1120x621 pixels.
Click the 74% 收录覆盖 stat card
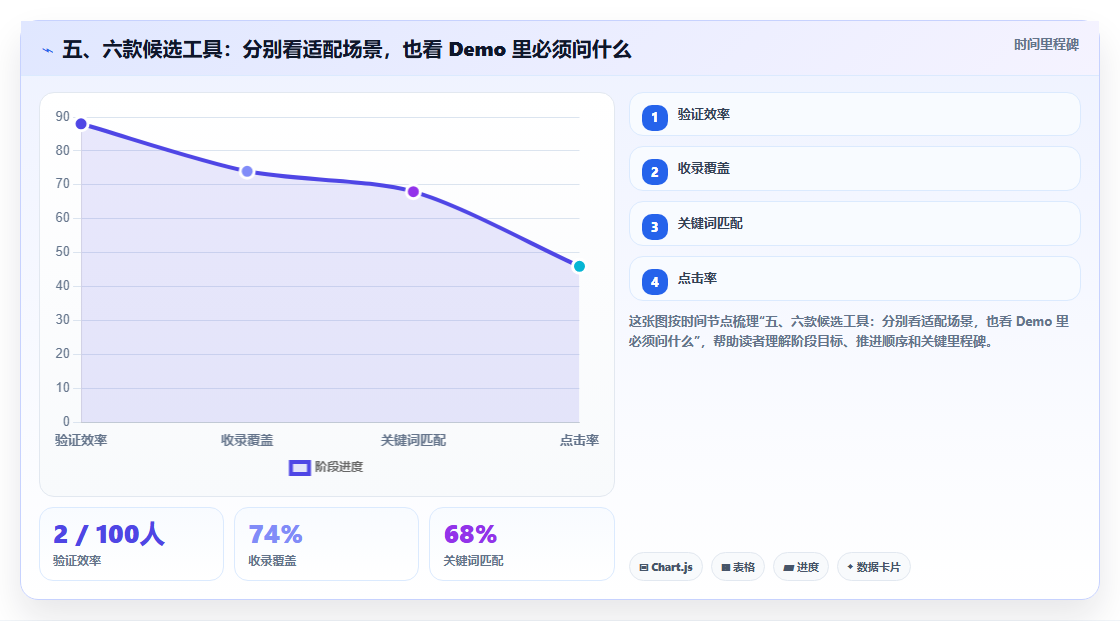[x=326, y=544]
